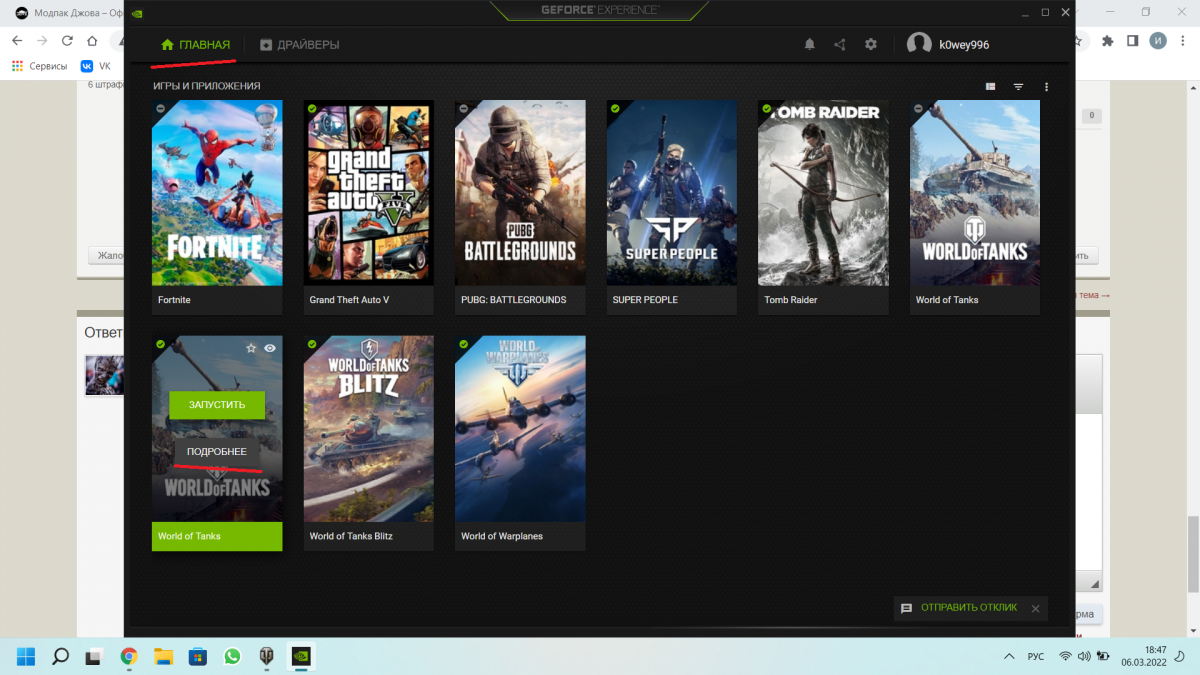Open the Wi-Fi network tray icon
This screenshot has height=675, width=1200.
coord(1065,657)
